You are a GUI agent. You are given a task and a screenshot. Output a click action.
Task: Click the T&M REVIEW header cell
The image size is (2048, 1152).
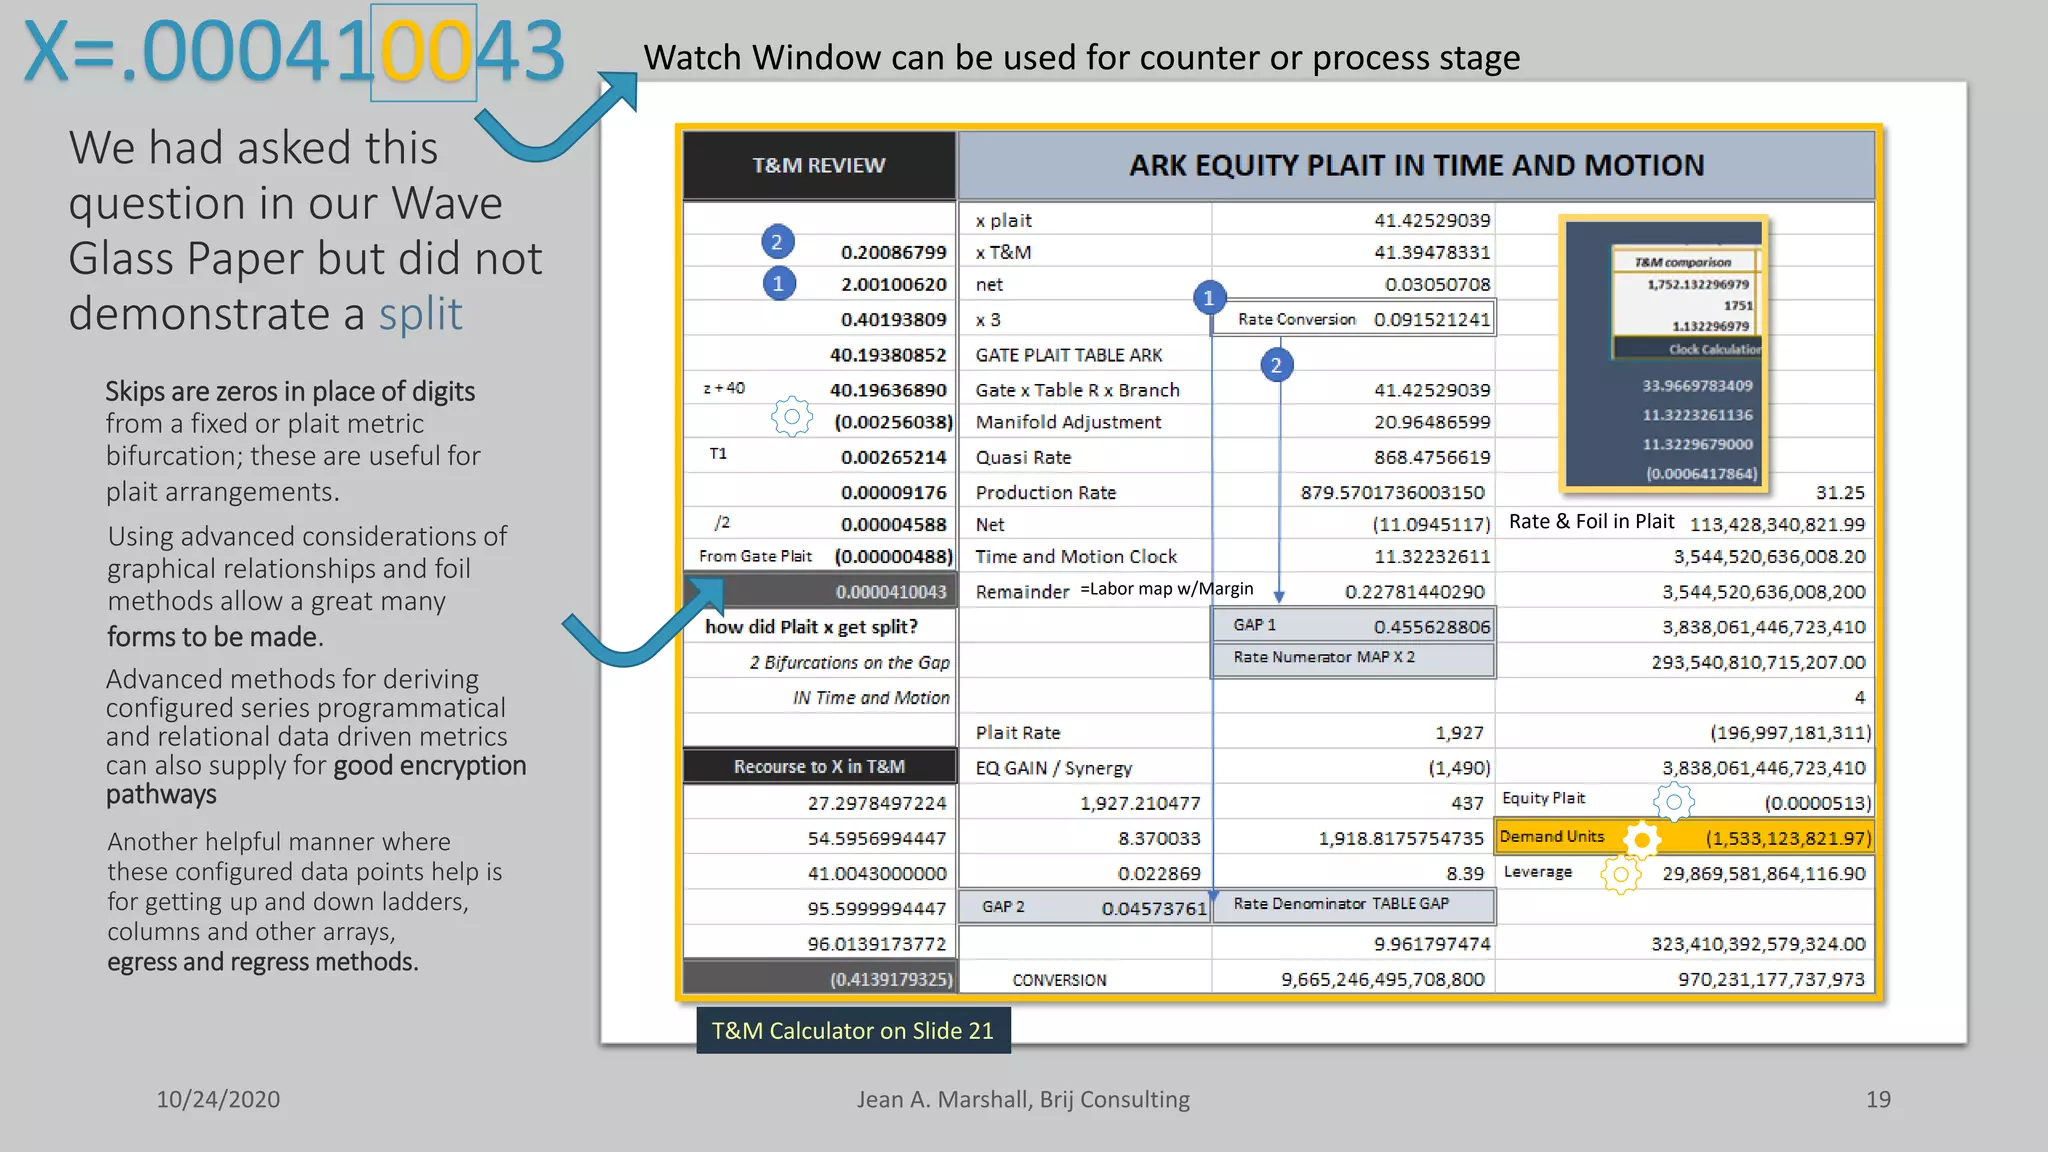point(819,166)
